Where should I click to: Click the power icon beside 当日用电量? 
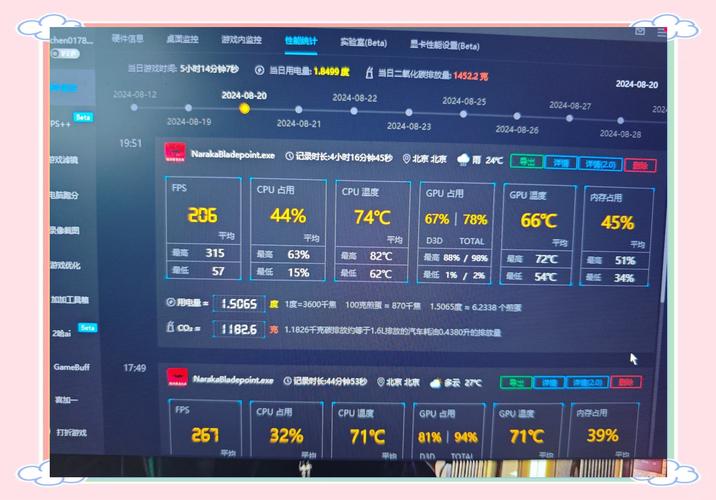point(259,70)
